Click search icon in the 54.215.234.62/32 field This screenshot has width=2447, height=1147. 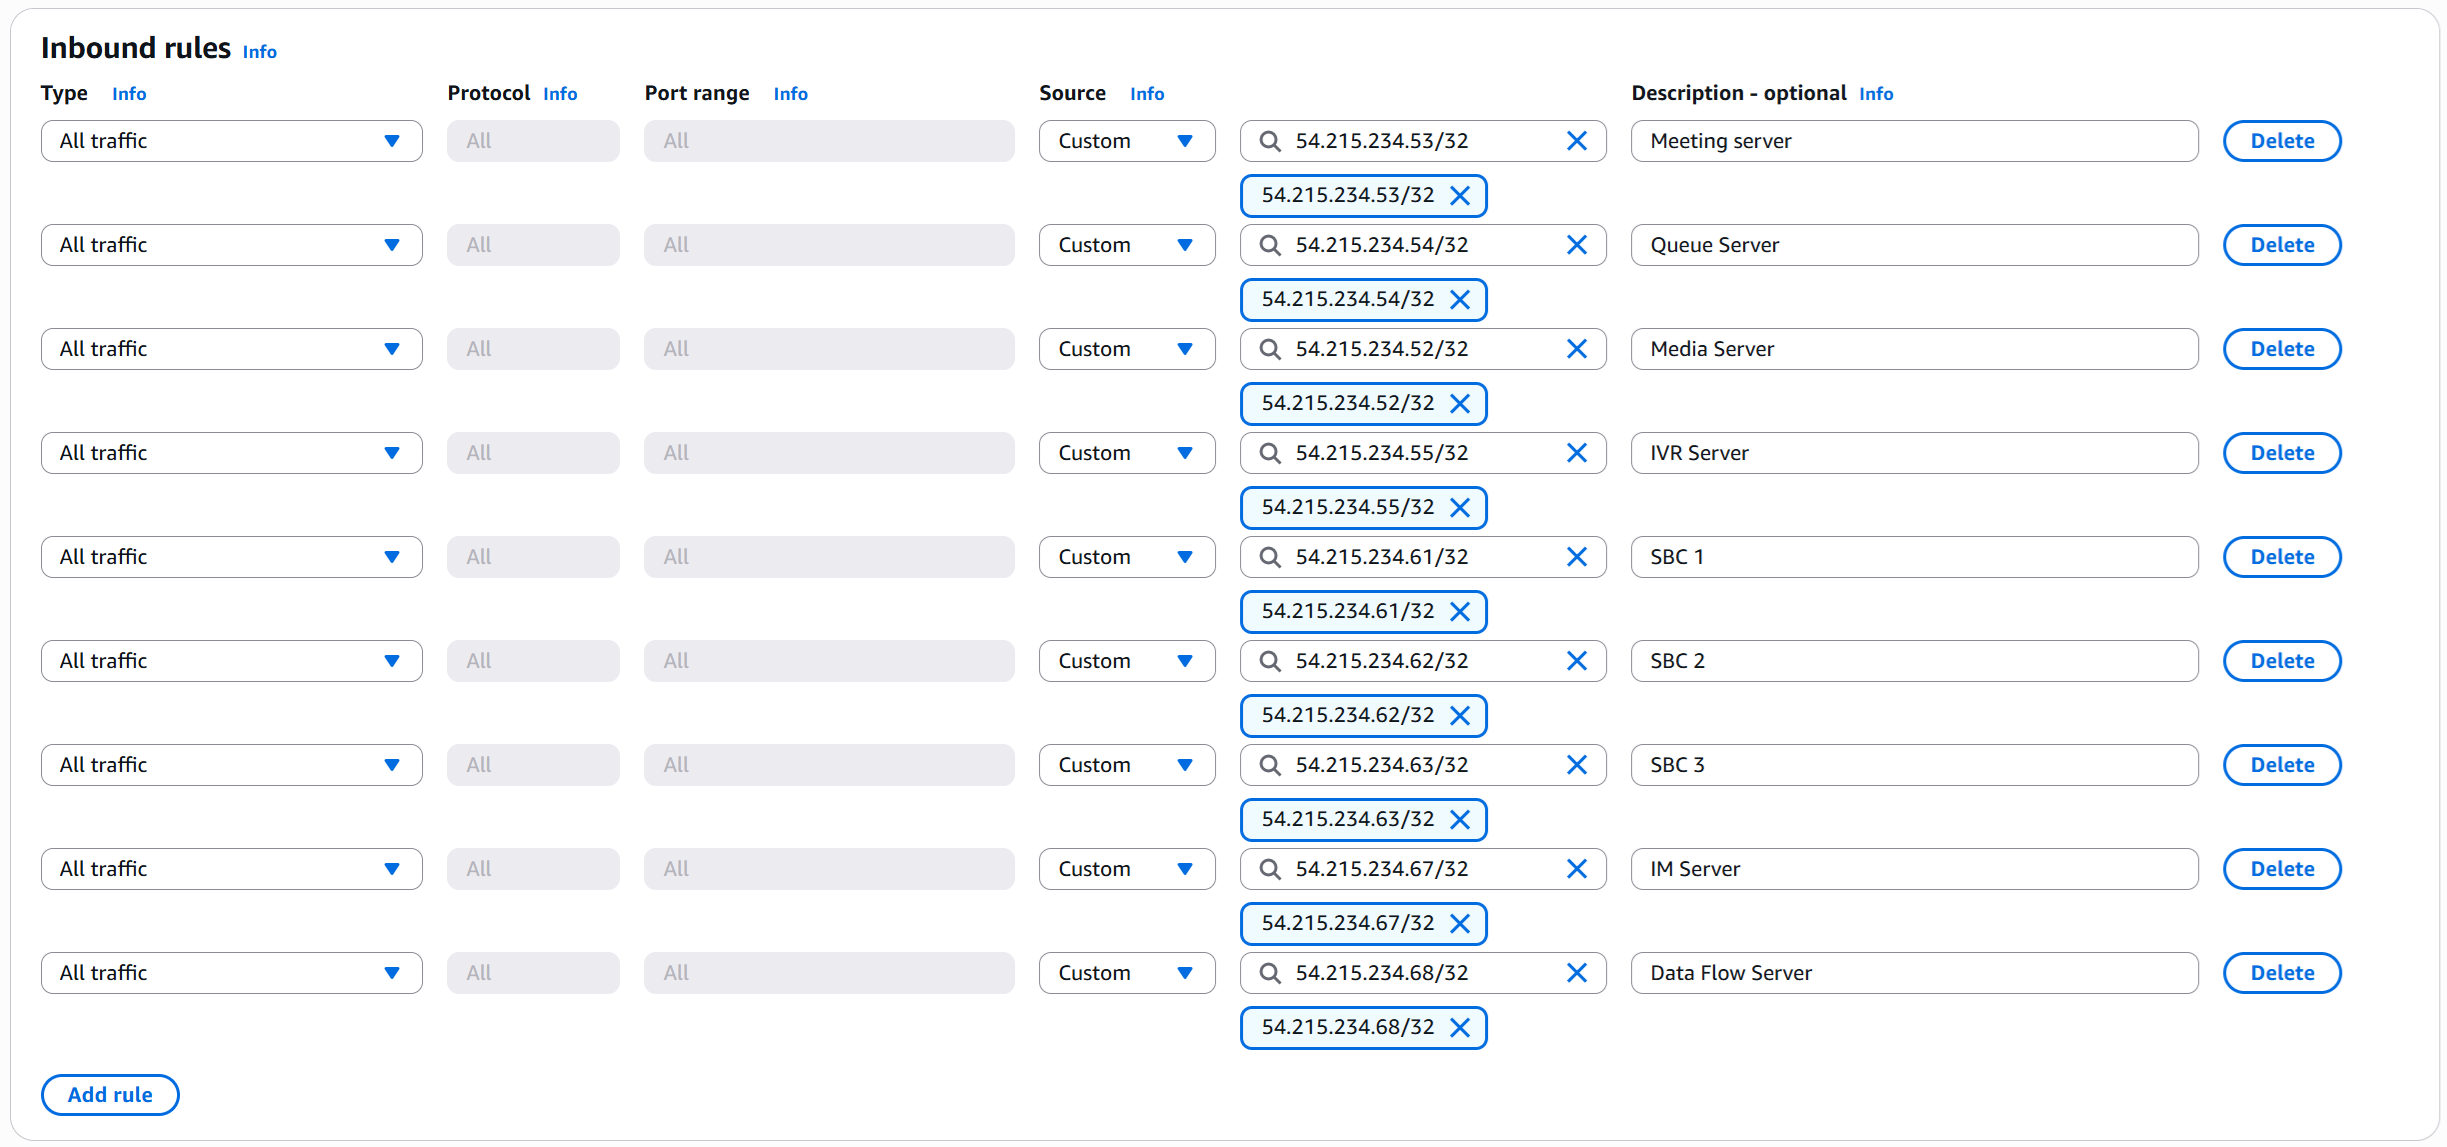(1269, 661)
